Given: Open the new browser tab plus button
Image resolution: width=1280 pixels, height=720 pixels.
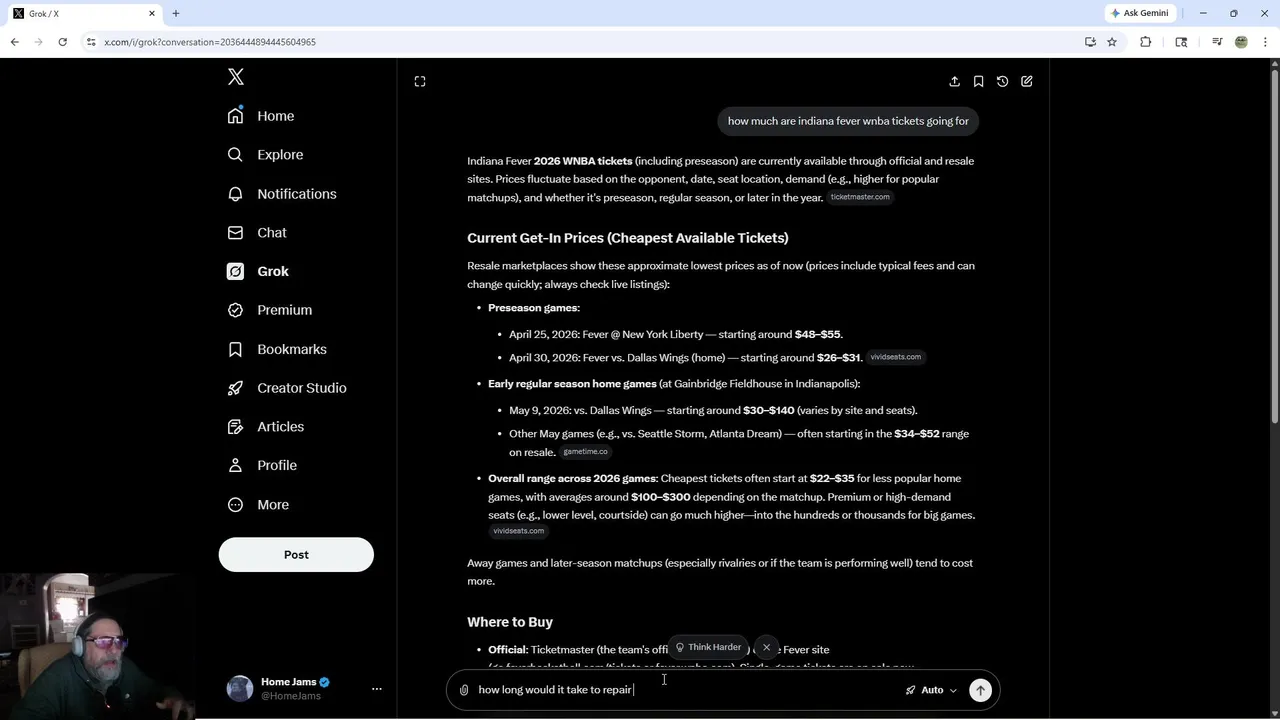Looking at the screenshot, I should click(176, 13).
